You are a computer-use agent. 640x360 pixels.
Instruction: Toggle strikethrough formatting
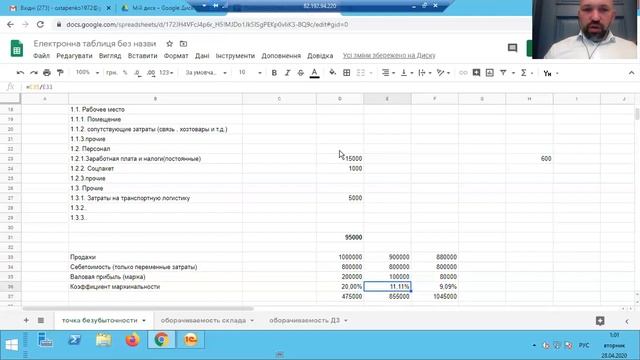[300, 73]
